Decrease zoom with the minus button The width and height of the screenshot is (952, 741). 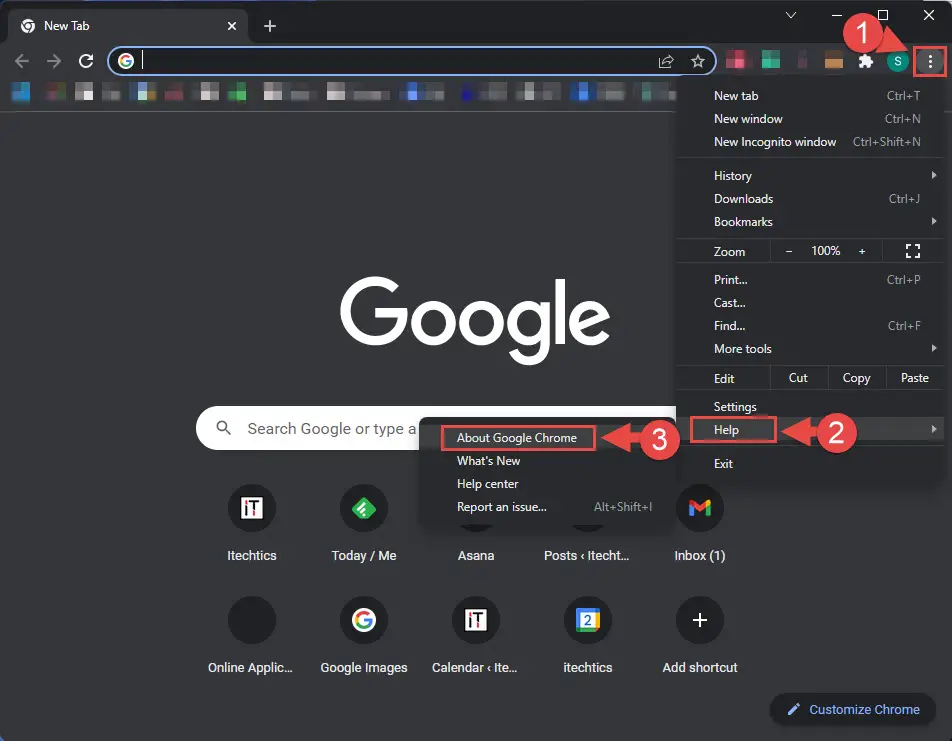click(789, 251)
